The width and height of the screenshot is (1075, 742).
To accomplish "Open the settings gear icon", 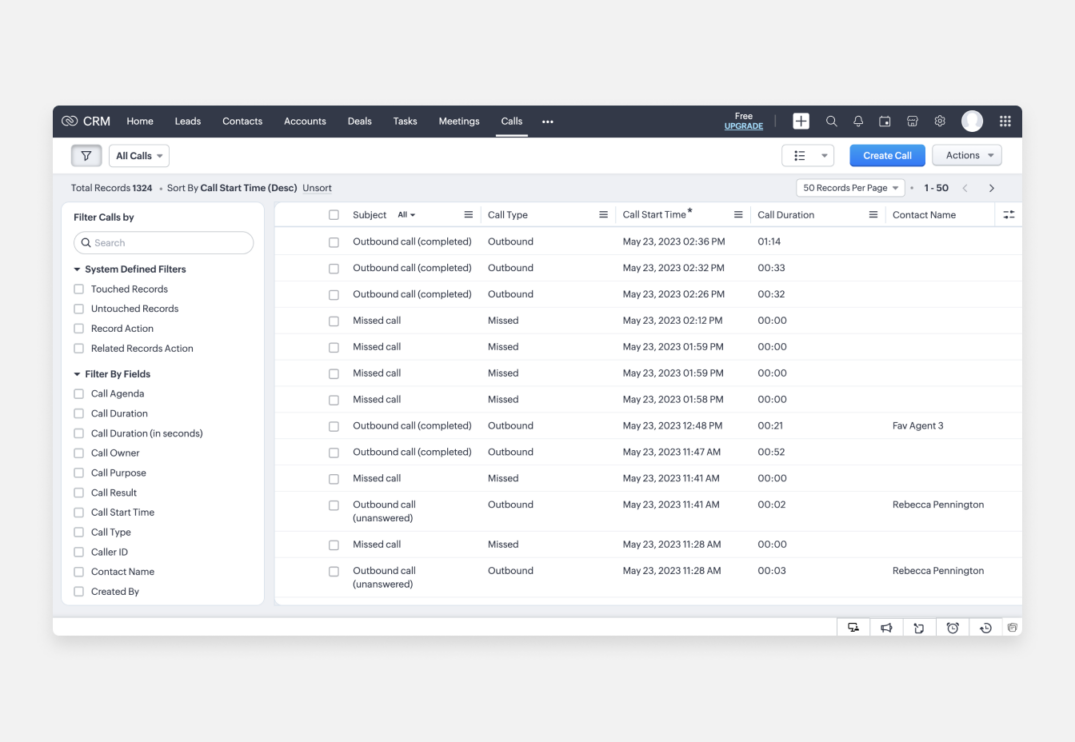I will (940, 121).
